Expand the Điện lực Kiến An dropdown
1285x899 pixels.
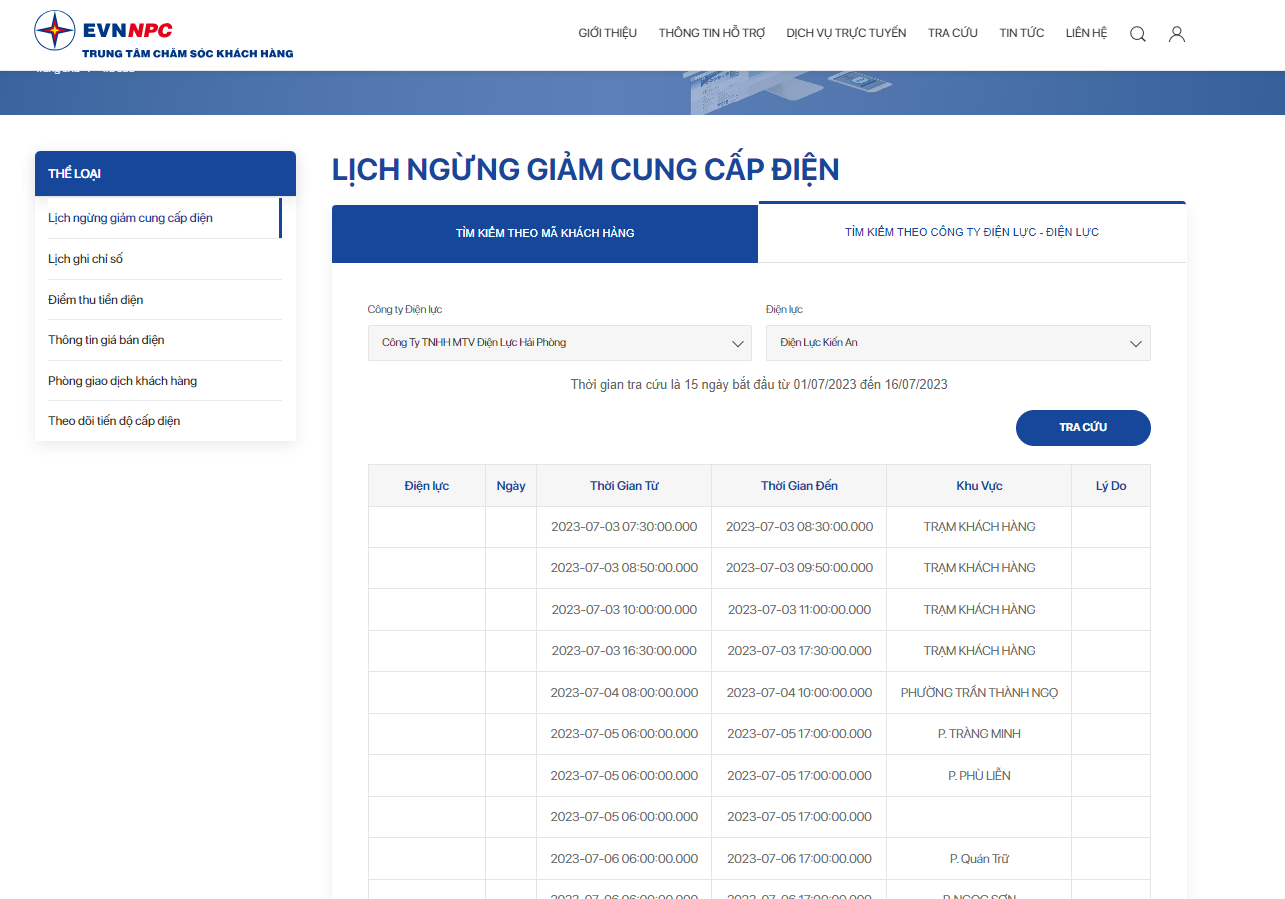tap(958, 343)
